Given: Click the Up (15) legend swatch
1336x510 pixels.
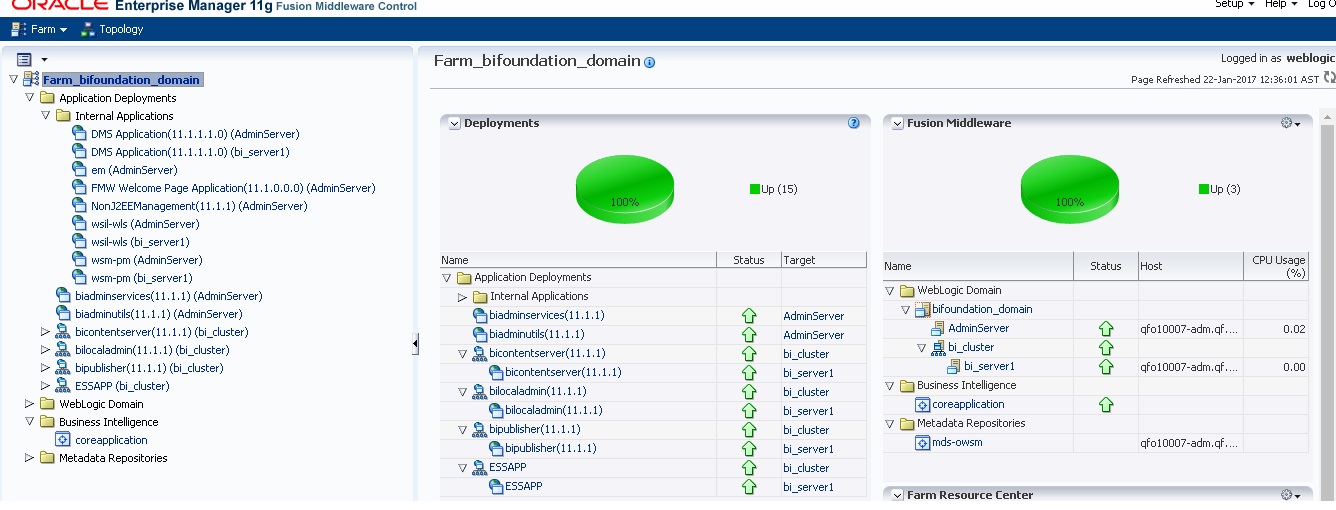Looking at the screenshot, I should (x=755, y=189).
